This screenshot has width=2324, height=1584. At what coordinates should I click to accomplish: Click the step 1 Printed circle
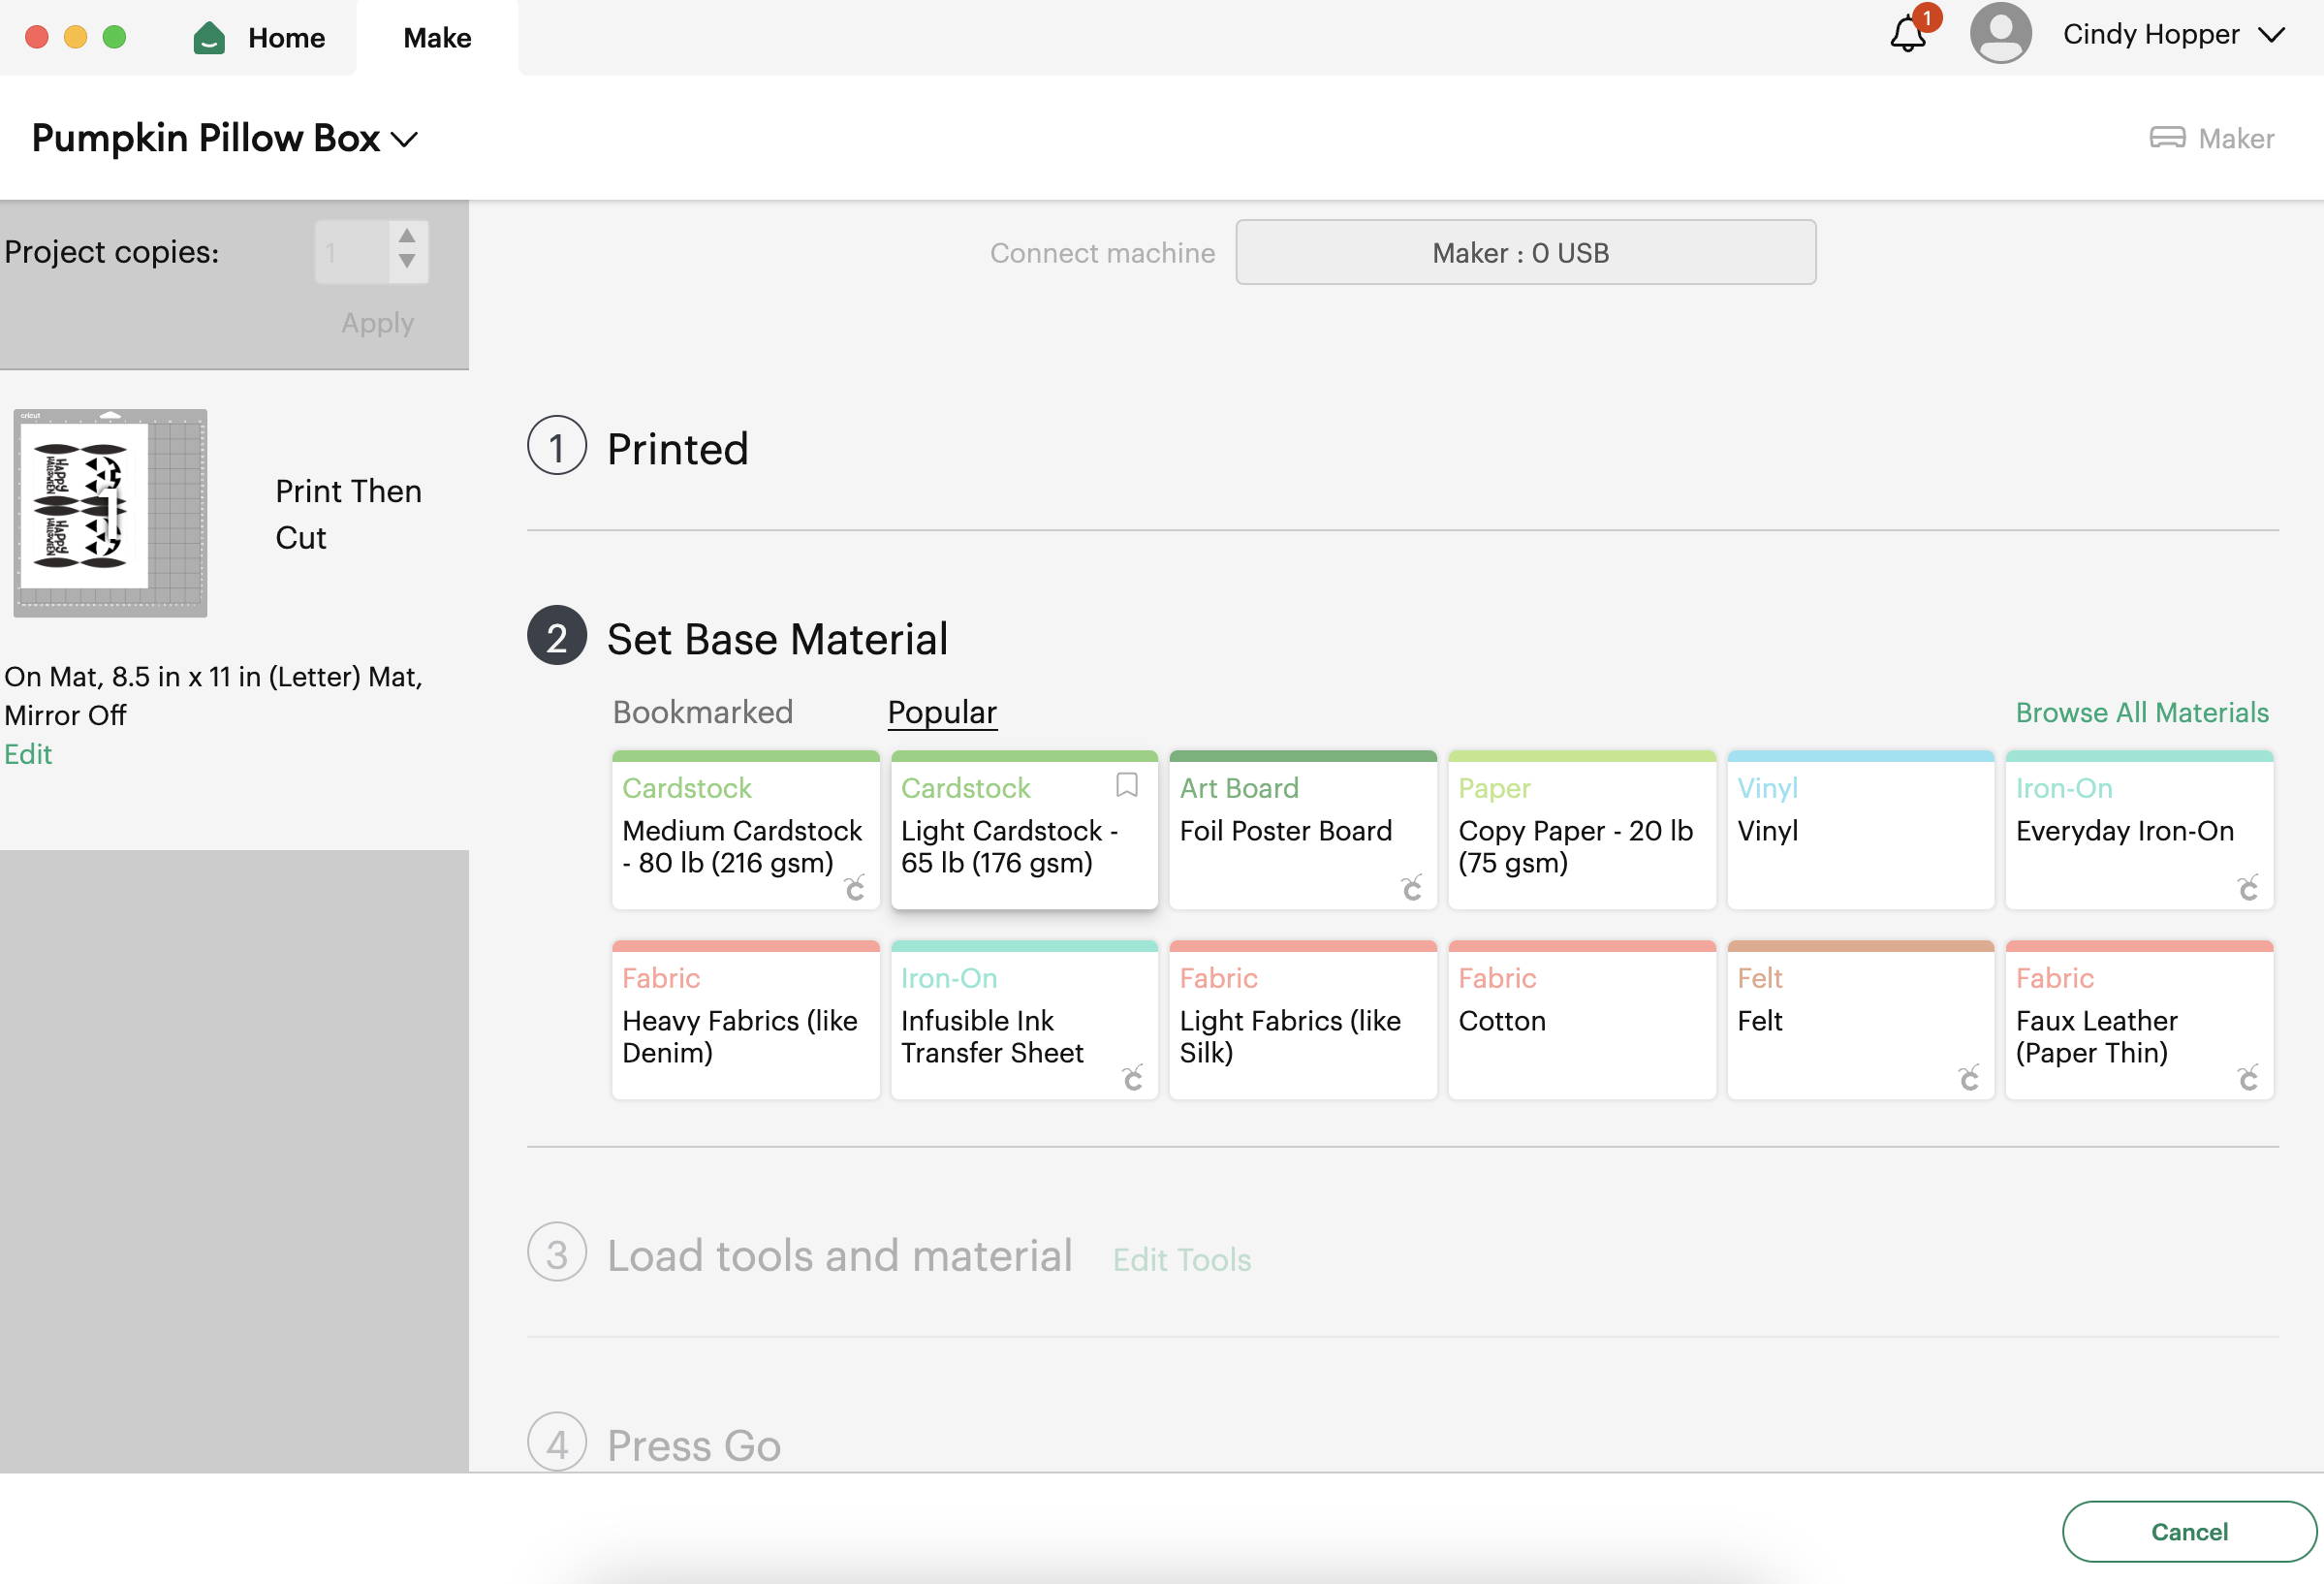pyautogui.click(x=557, y=446)
